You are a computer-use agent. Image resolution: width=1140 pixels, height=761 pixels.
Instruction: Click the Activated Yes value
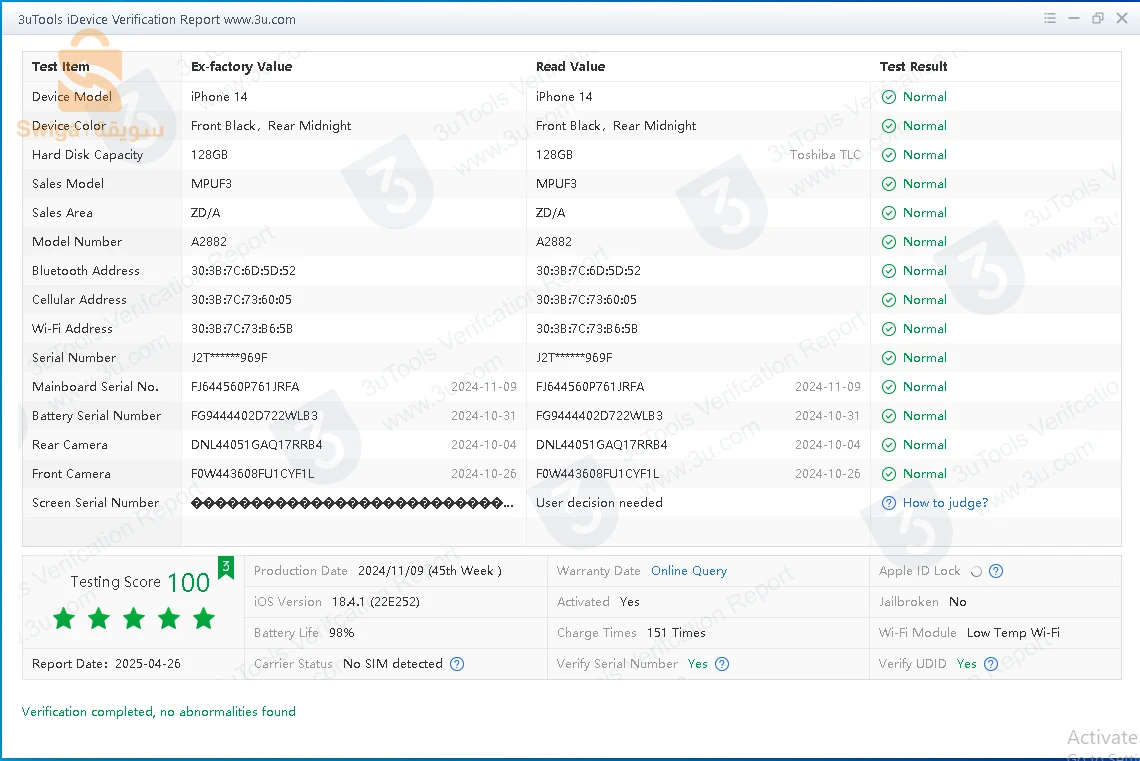(x=630, y=602)
